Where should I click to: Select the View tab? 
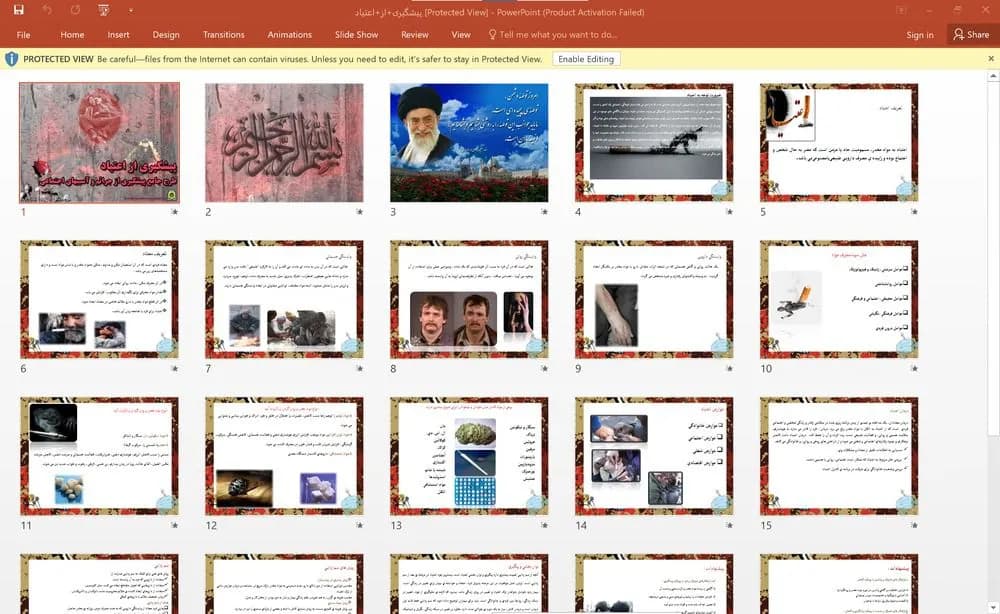(460, 34)
